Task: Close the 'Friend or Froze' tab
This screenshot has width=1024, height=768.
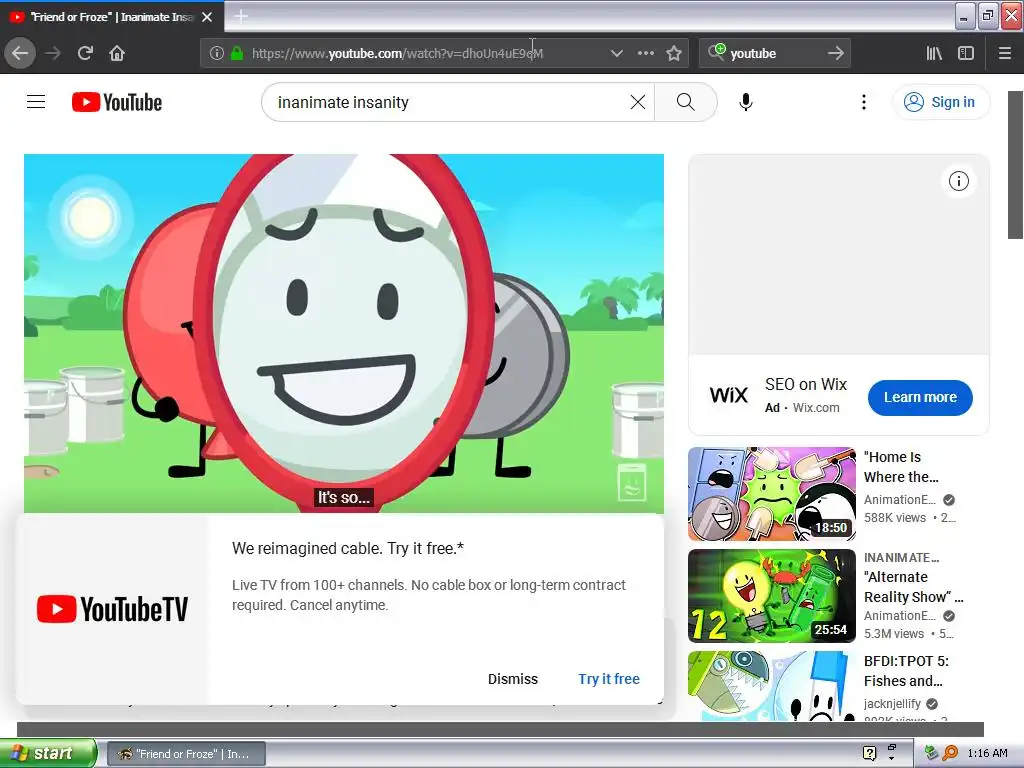Action: 207,17
